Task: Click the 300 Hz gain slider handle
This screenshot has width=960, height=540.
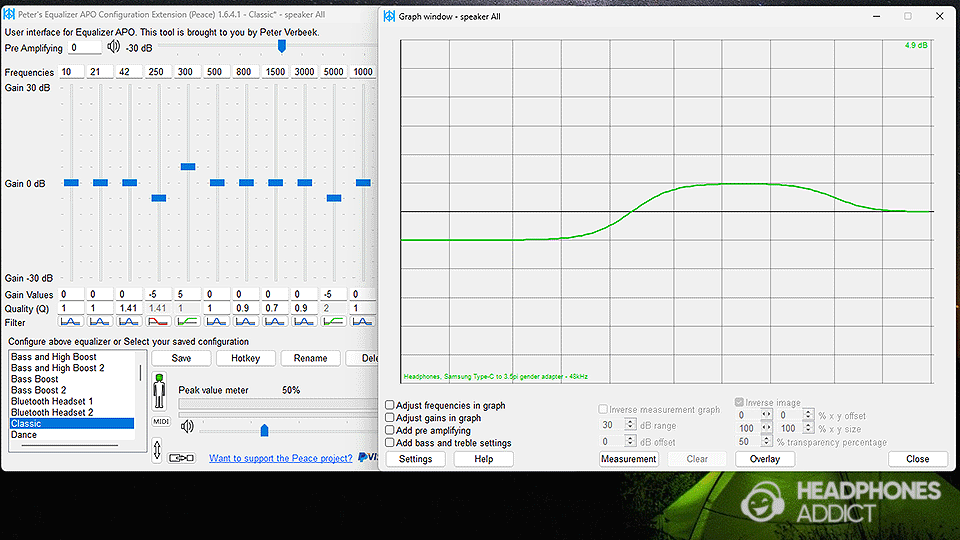Action: (x=188, y=167)
